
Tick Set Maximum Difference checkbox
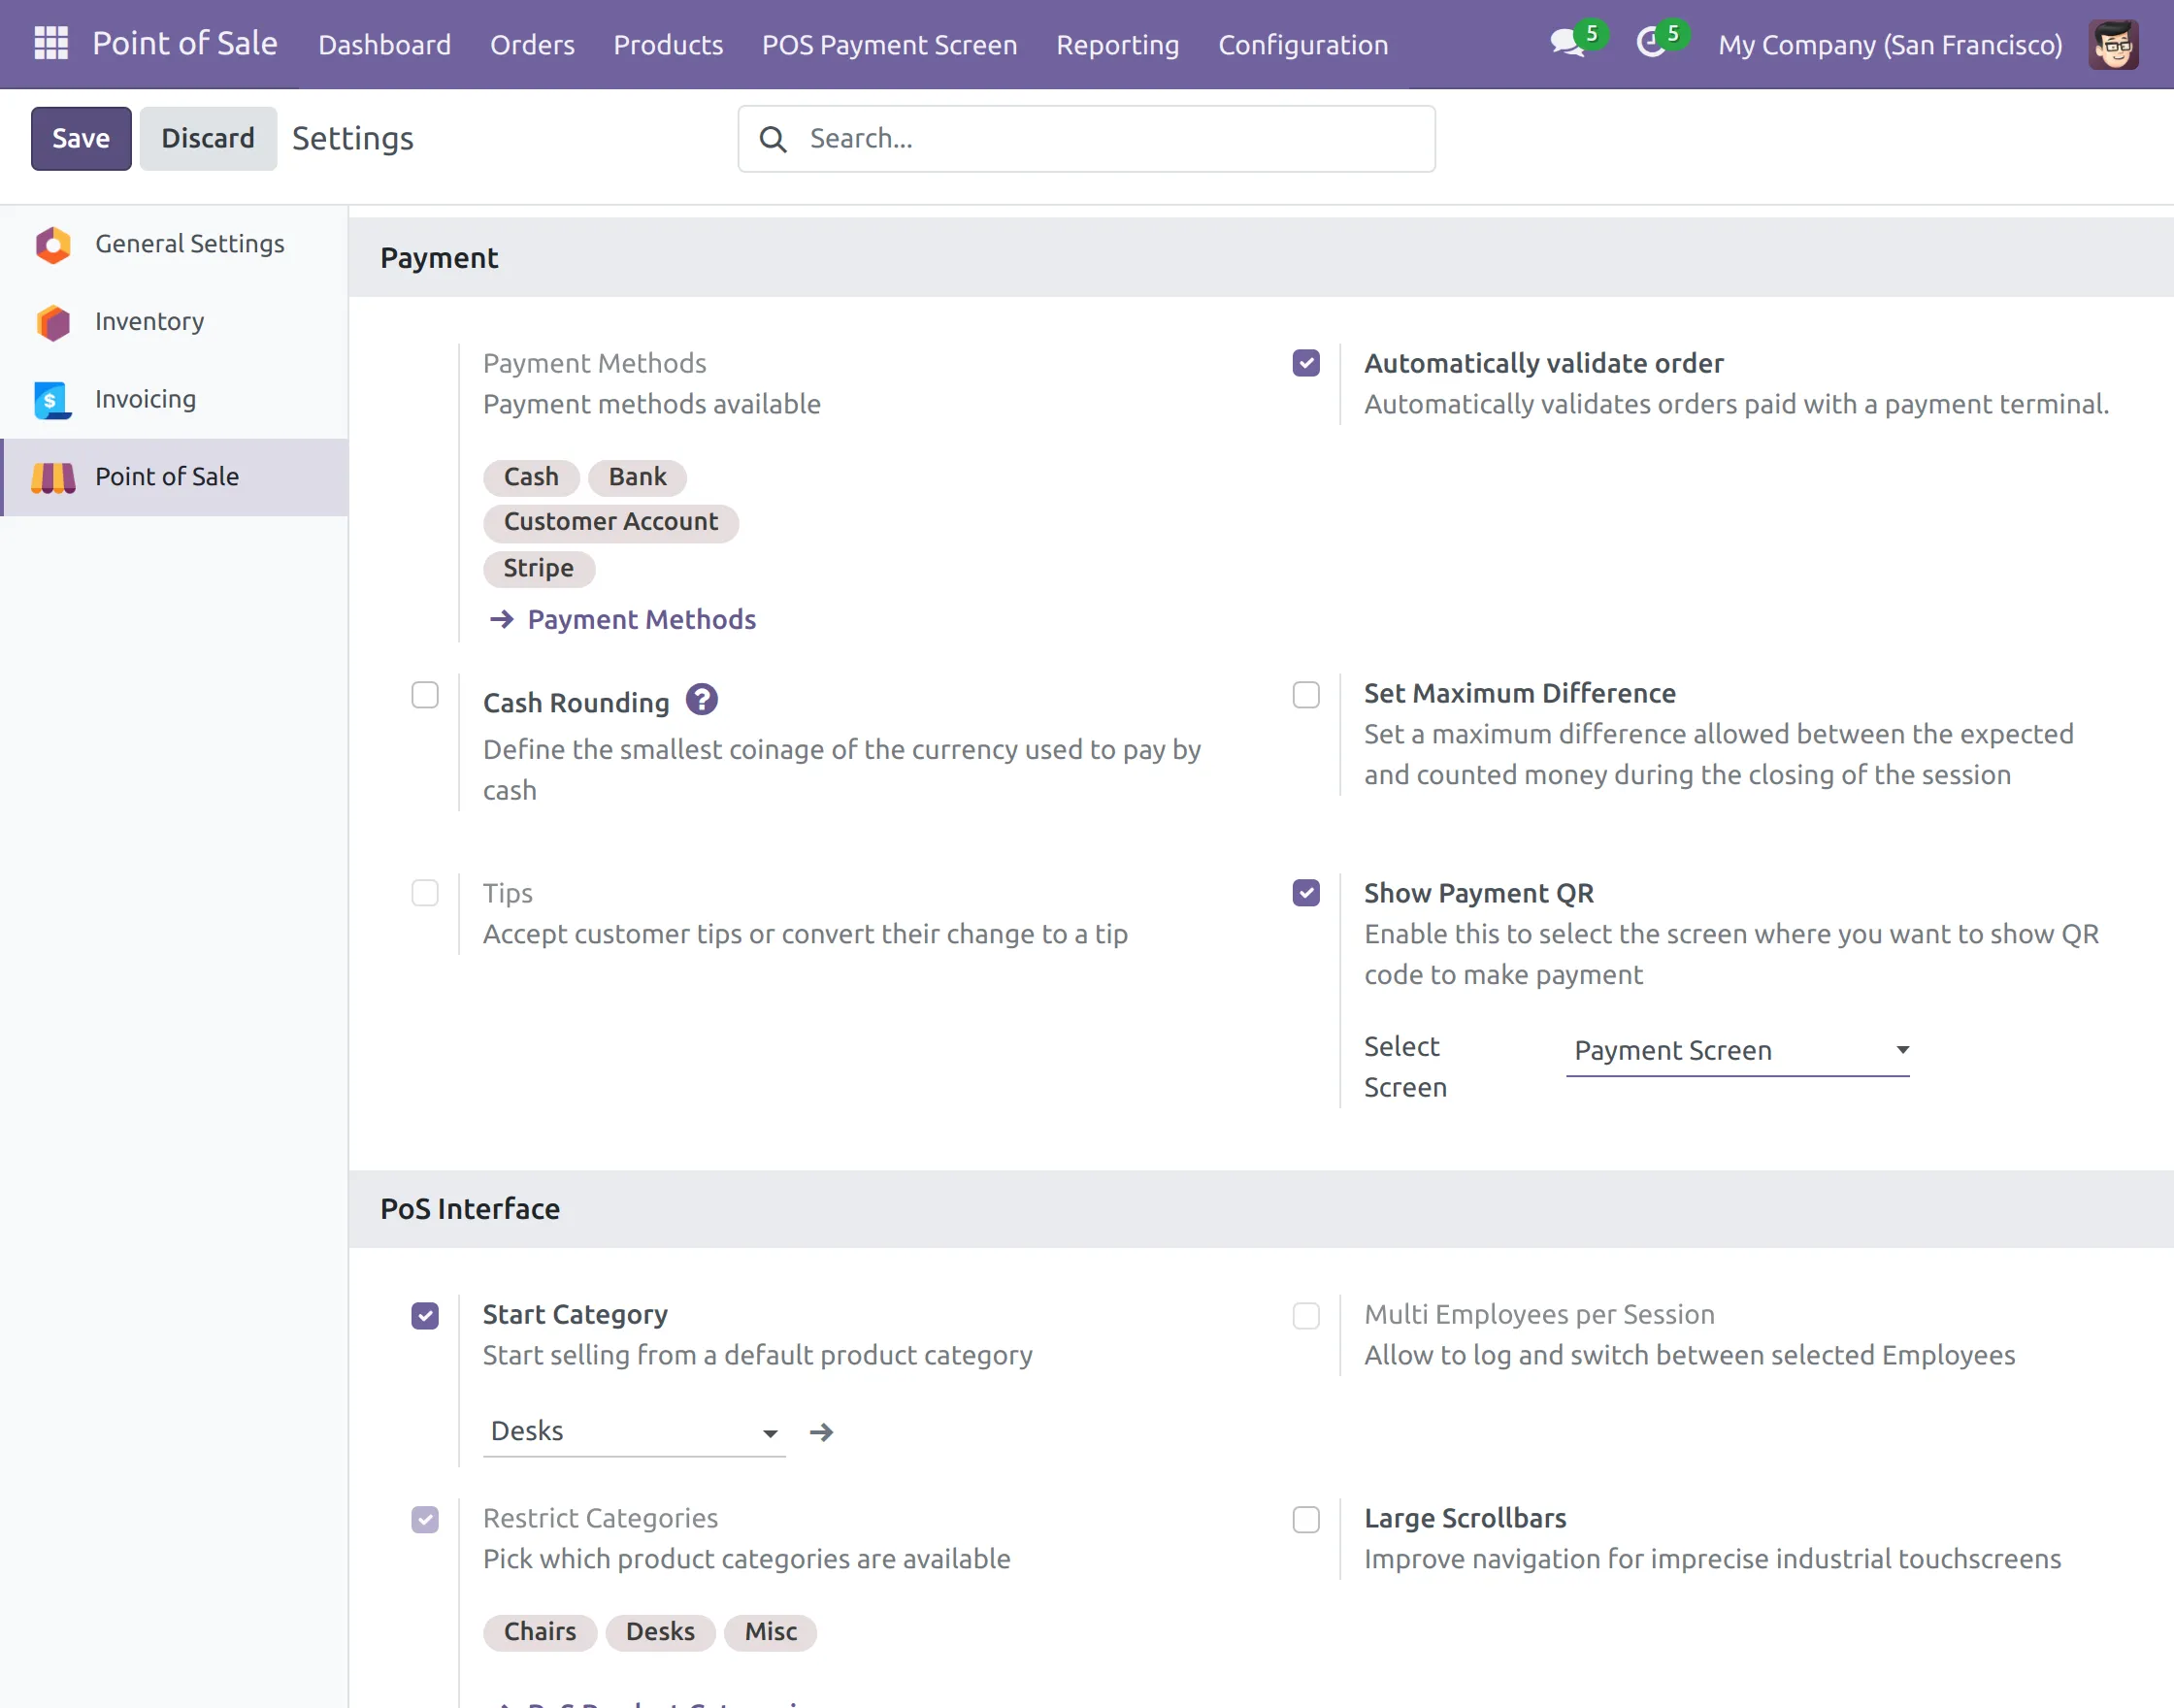point(1305,695)
